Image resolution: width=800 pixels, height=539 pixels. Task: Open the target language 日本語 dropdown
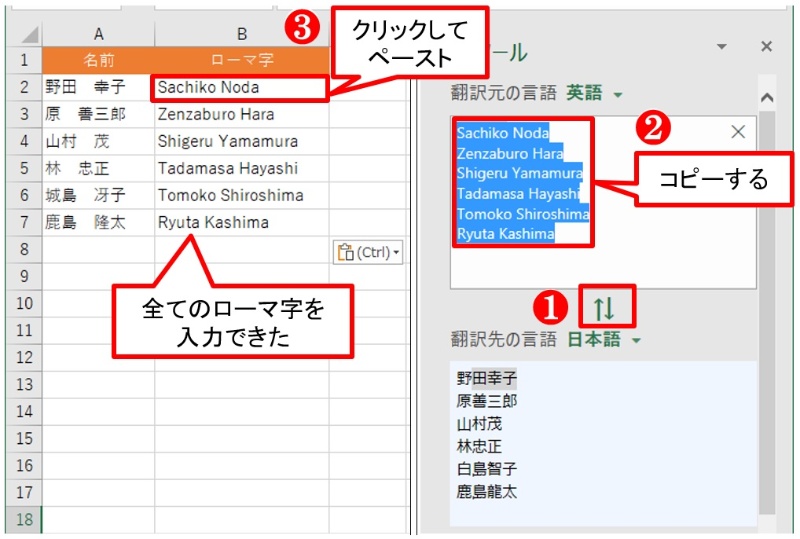(636, 340)
